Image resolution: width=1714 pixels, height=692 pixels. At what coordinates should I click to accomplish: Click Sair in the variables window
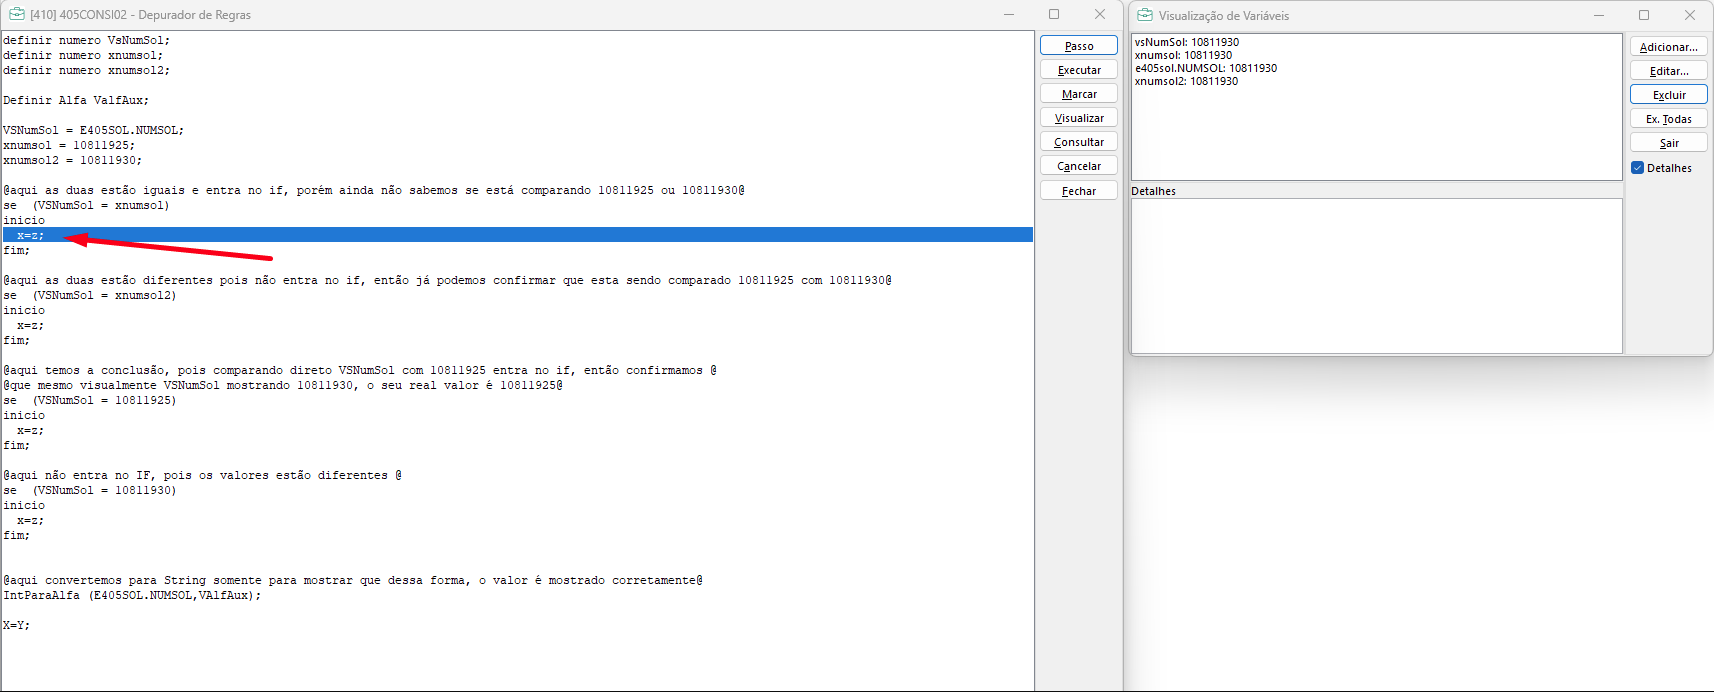point(1668,143)
